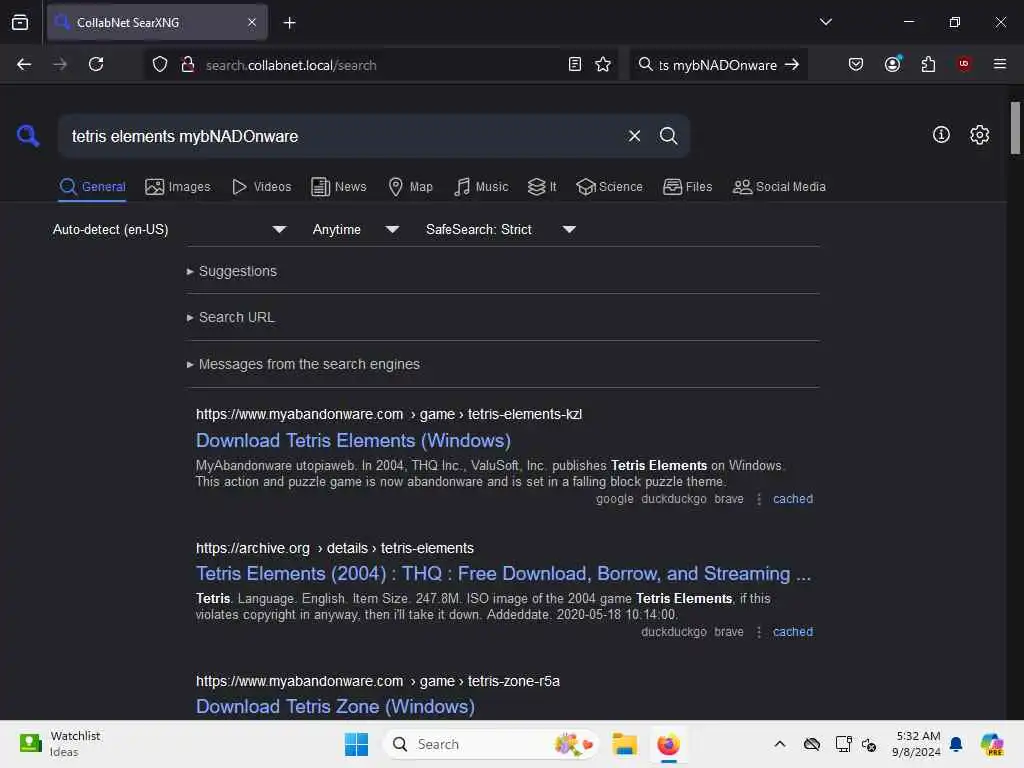Open Firefox View tab icon
Image resolution: width=1024 pixels, height=768 pixels.
point(20,22)
